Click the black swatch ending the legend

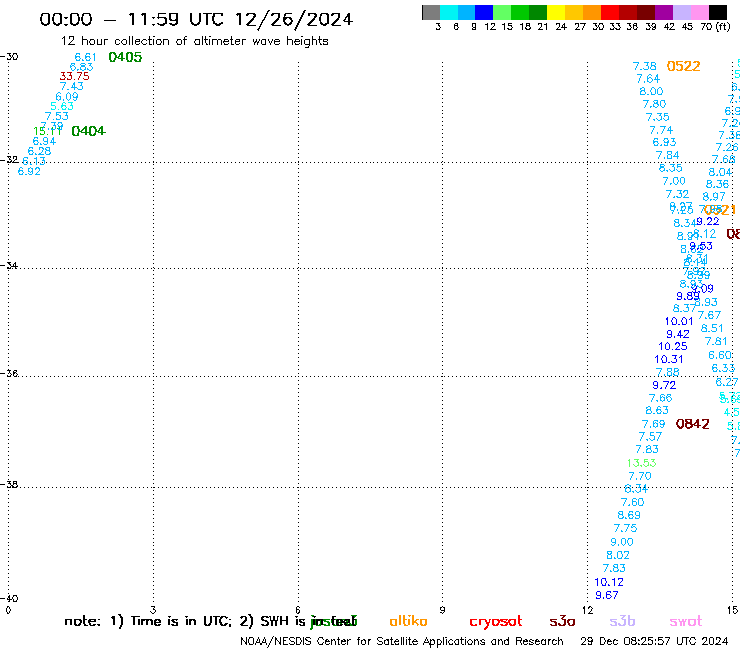pos(717,13)
